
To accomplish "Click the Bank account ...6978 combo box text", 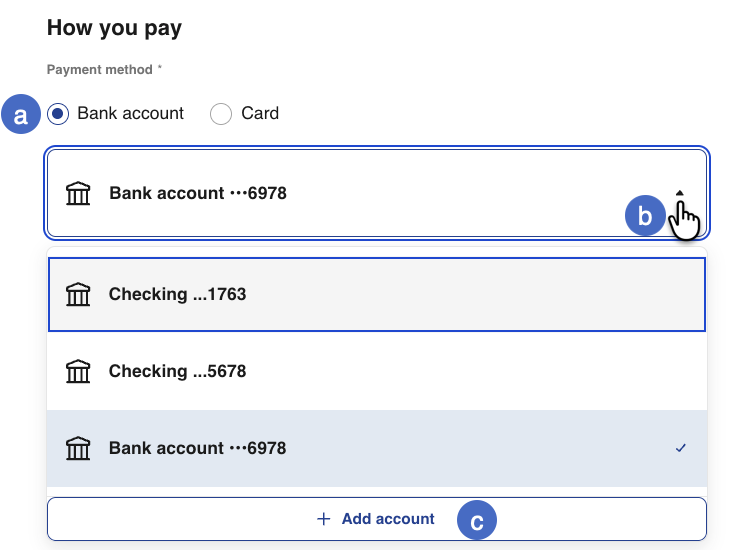I will tap(198, 193).
